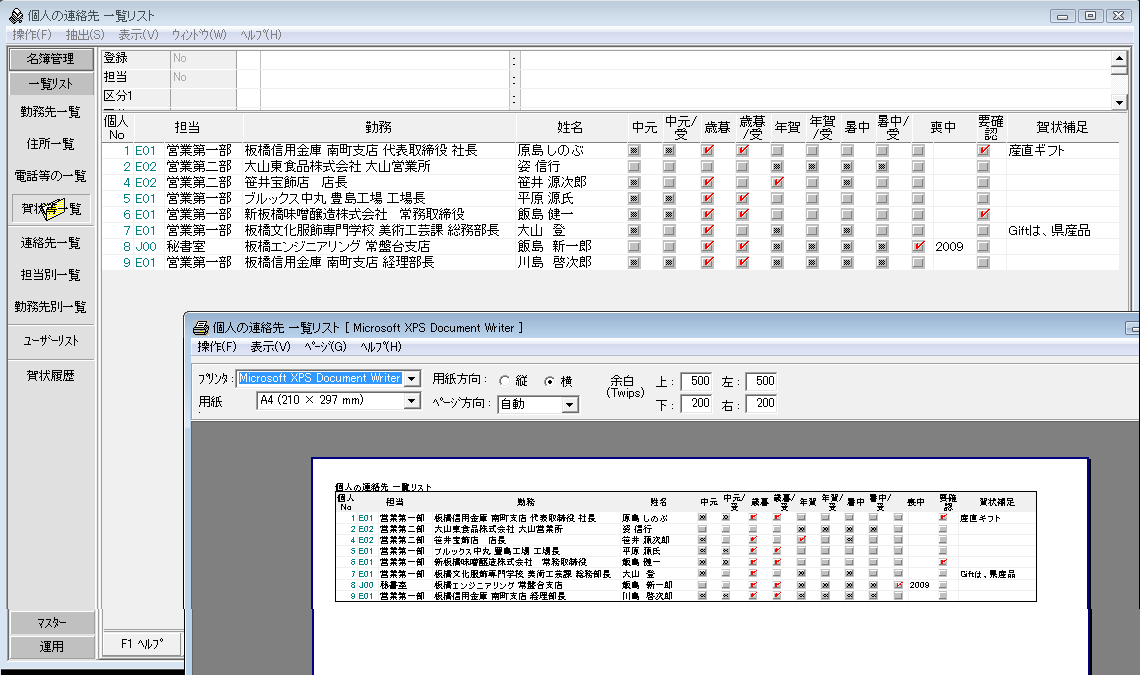Uncheck 喪中 checkbox in 飯島 新一郎 row
Image resolution: width=1140 pixels, height=675 pixels.
[918, 247]
